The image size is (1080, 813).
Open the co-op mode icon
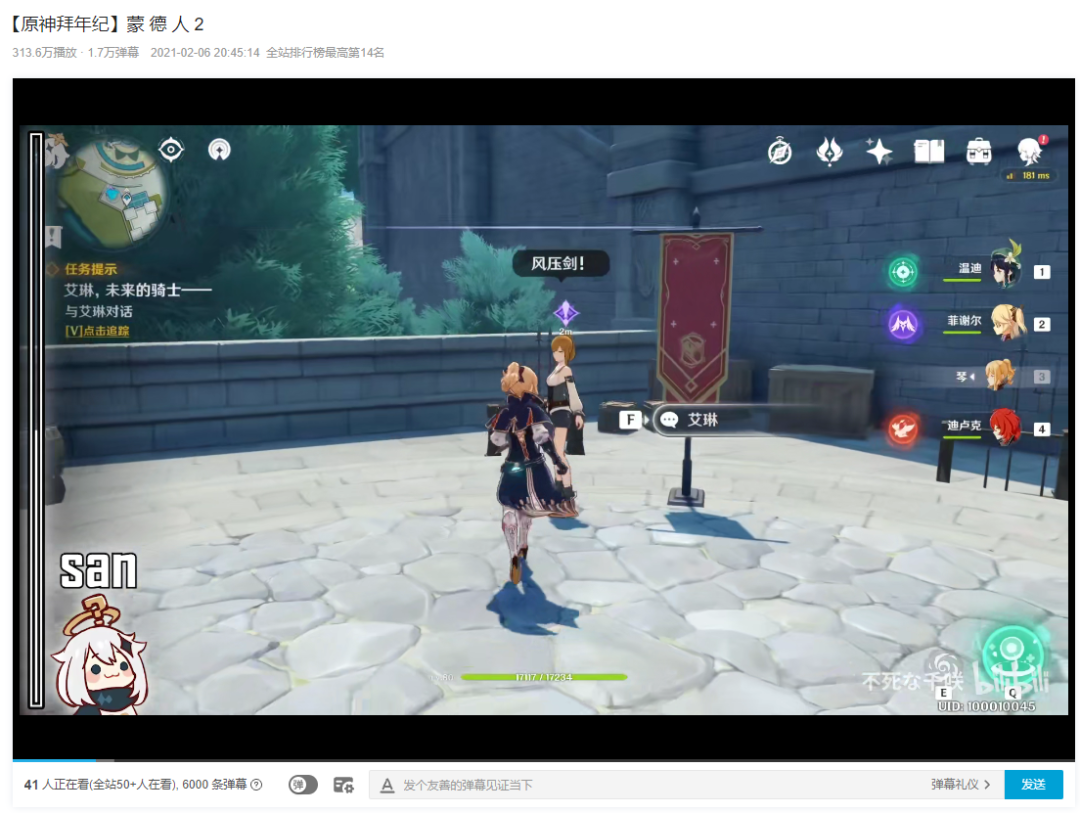(219, 150)
